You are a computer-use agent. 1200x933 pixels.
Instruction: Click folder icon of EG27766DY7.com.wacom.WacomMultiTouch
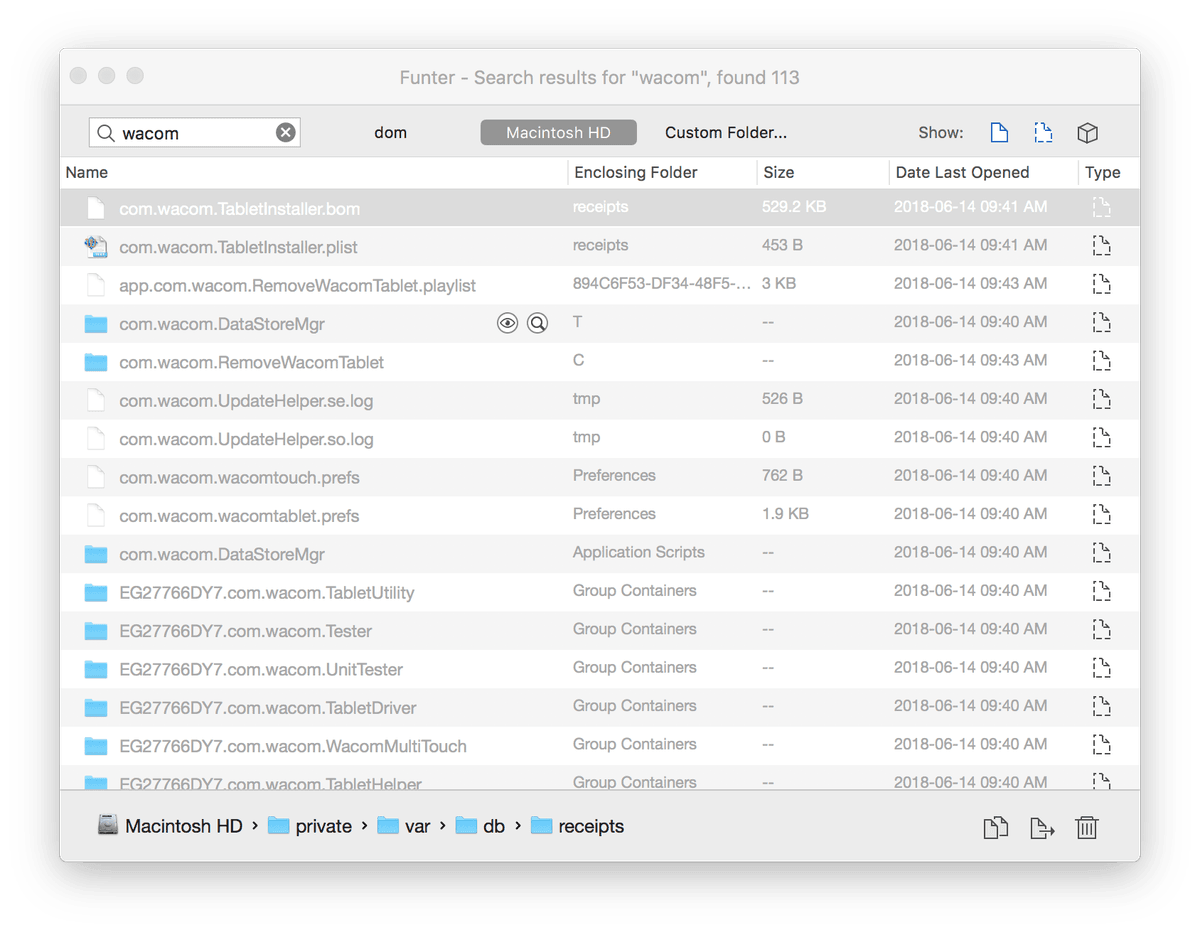point(96,745)
